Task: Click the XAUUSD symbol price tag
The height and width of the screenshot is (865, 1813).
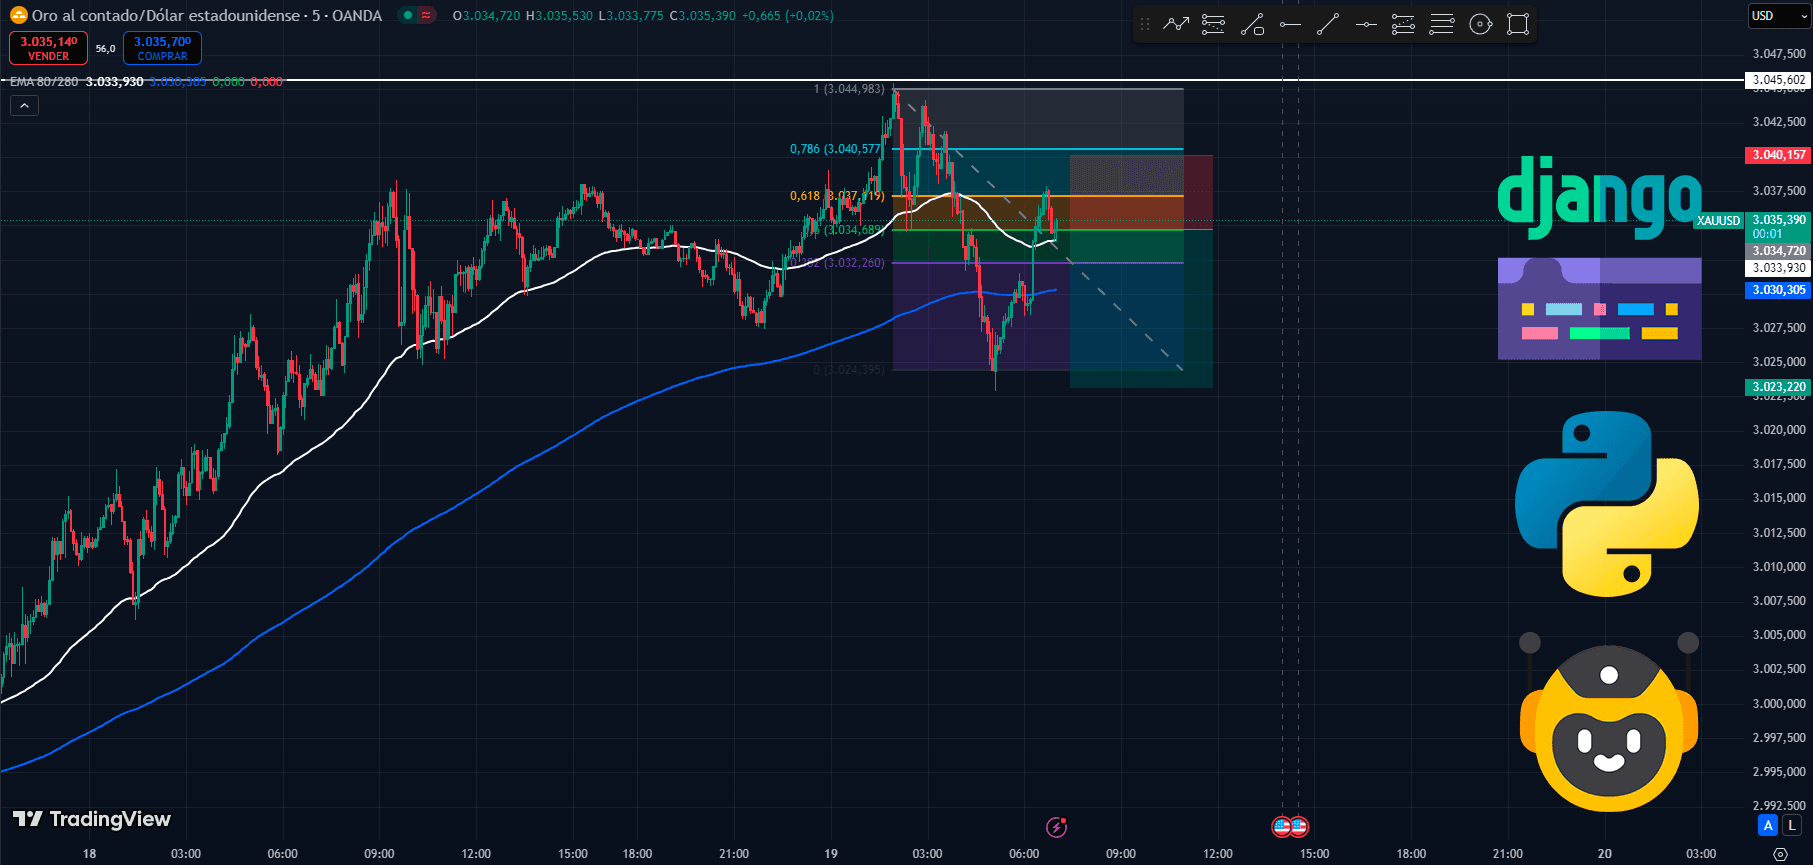Action: [x=1718, y=221]
